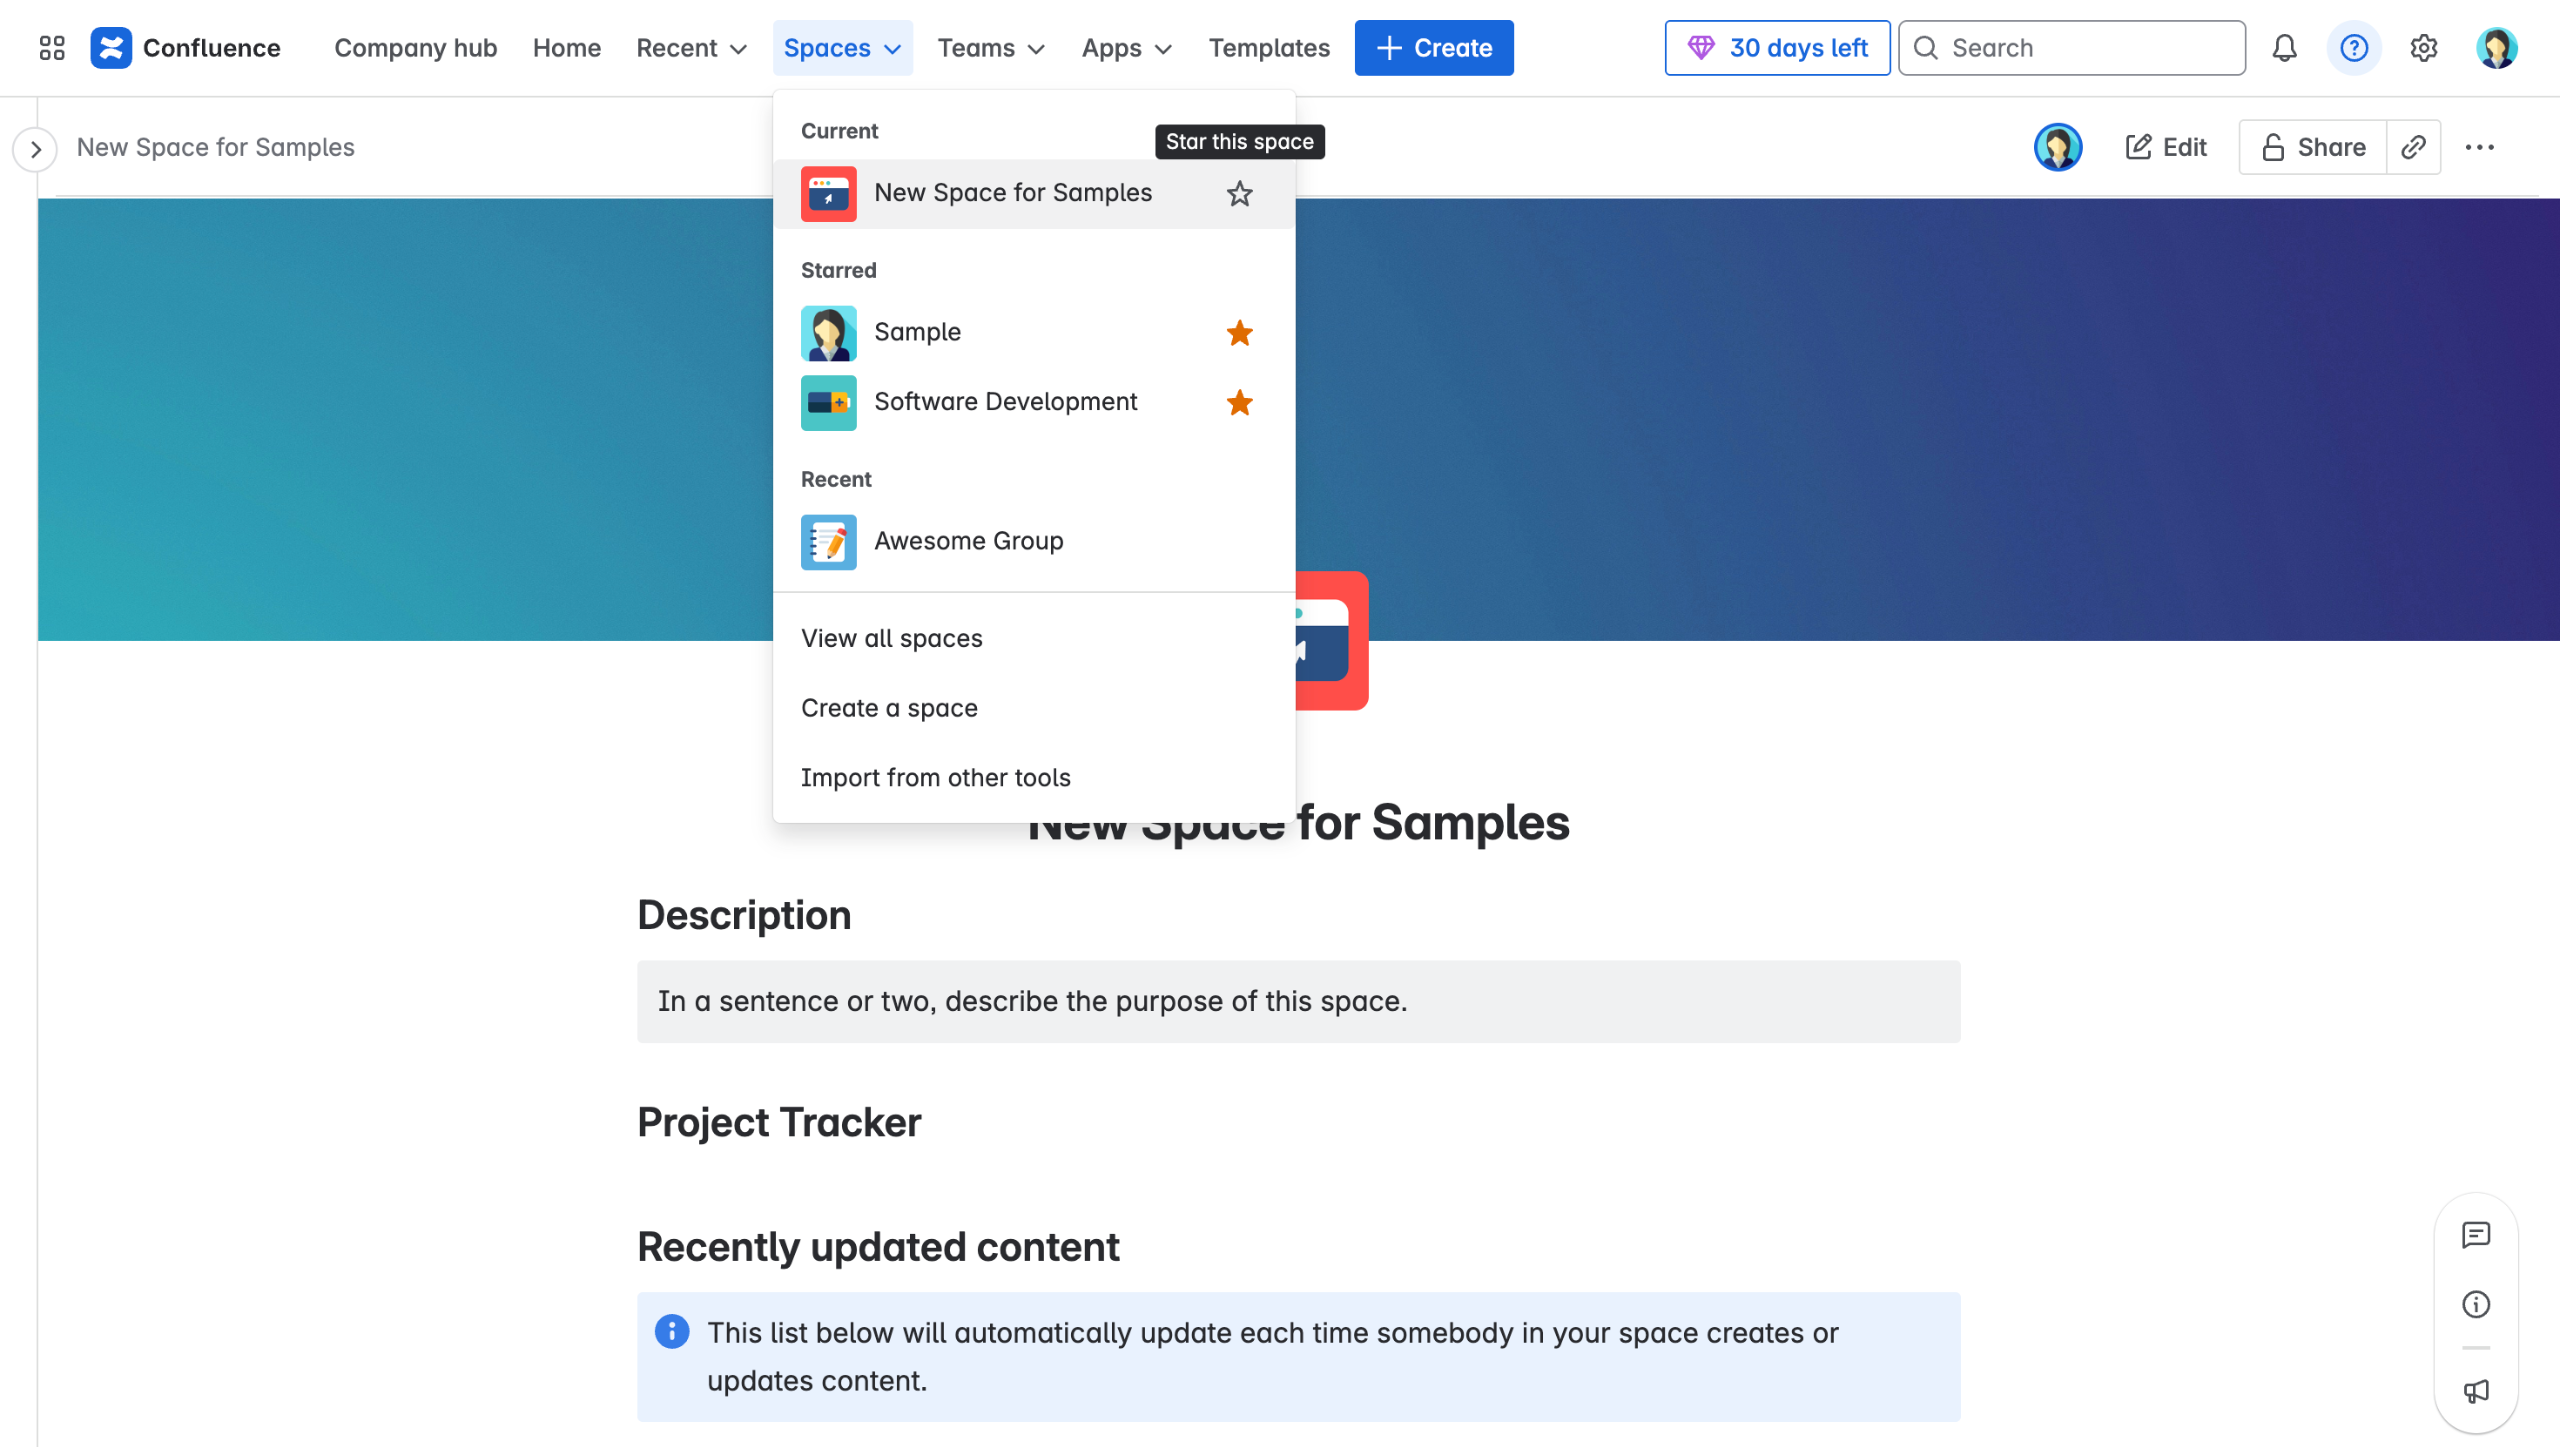Select View all spaces menu entry
2560x1447 pixels.
point(891,638)
